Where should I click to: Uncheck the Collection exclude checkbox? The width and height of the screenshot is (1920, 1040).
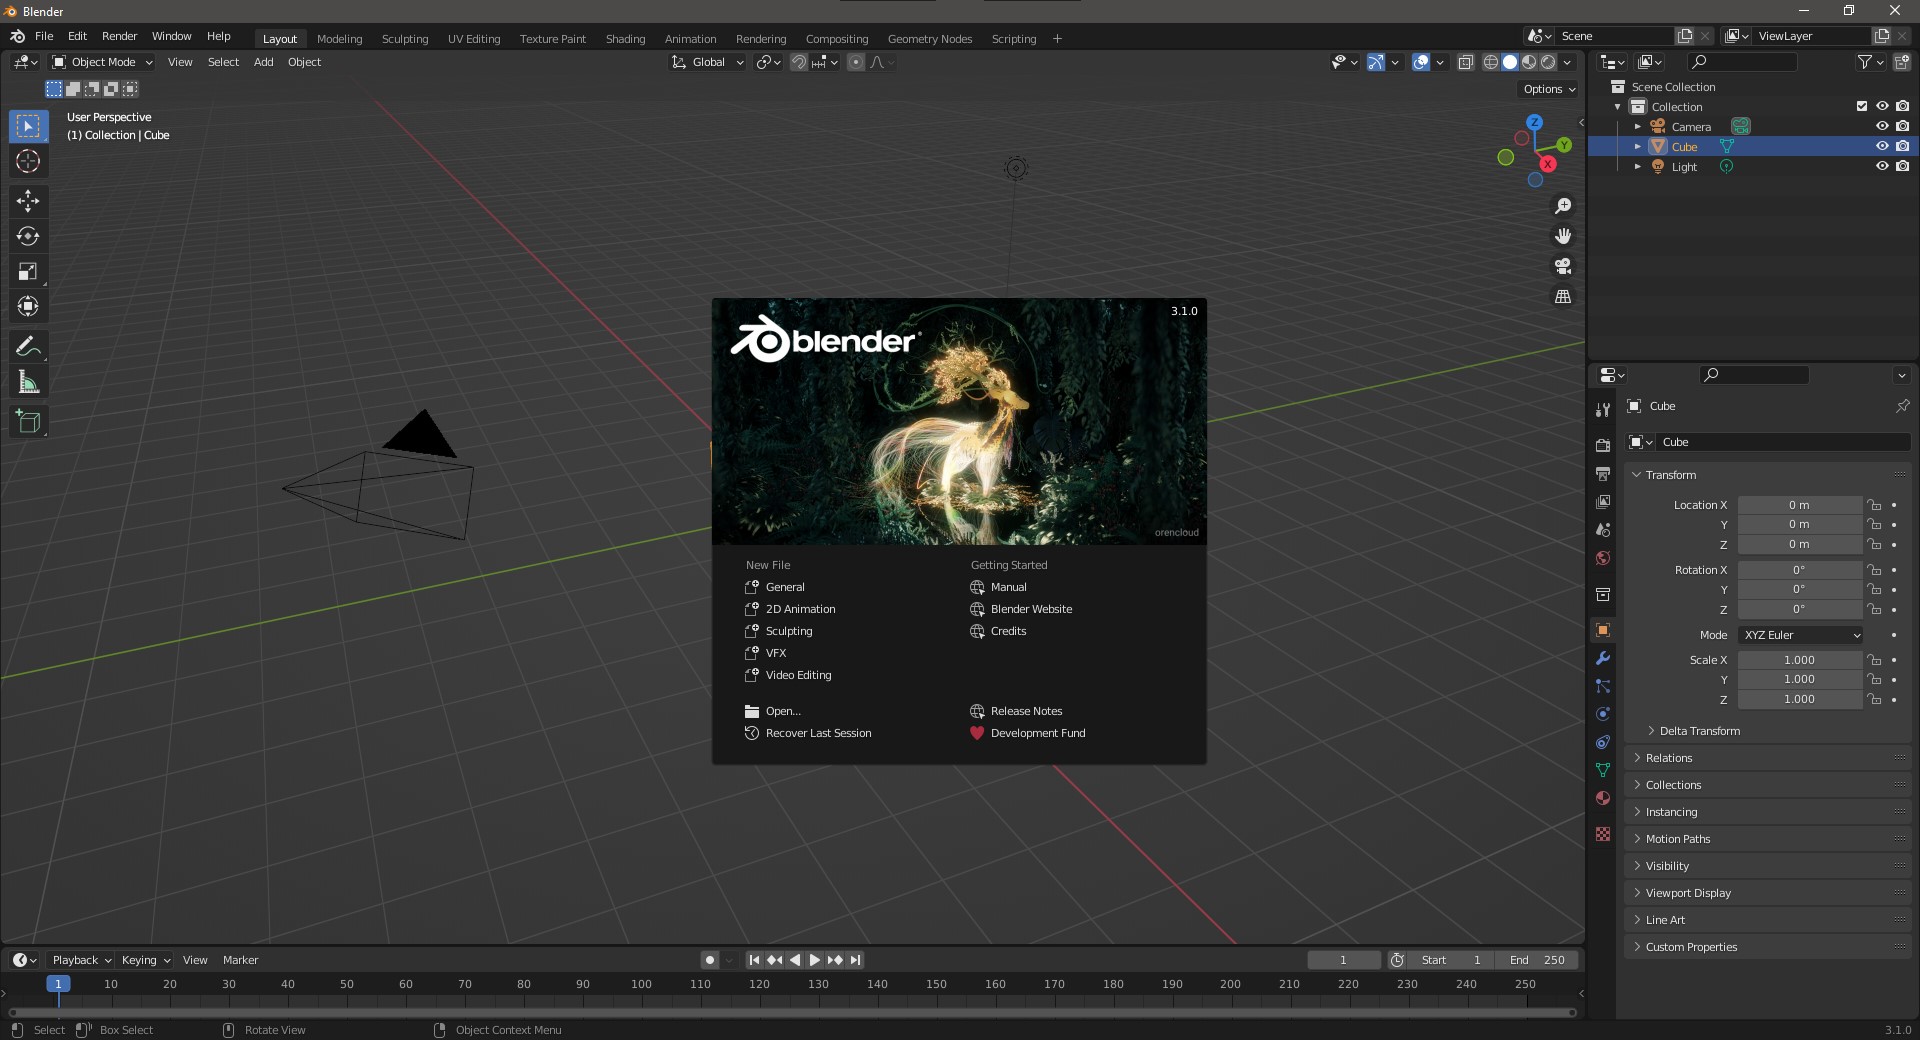click(x=1861, y=106)
